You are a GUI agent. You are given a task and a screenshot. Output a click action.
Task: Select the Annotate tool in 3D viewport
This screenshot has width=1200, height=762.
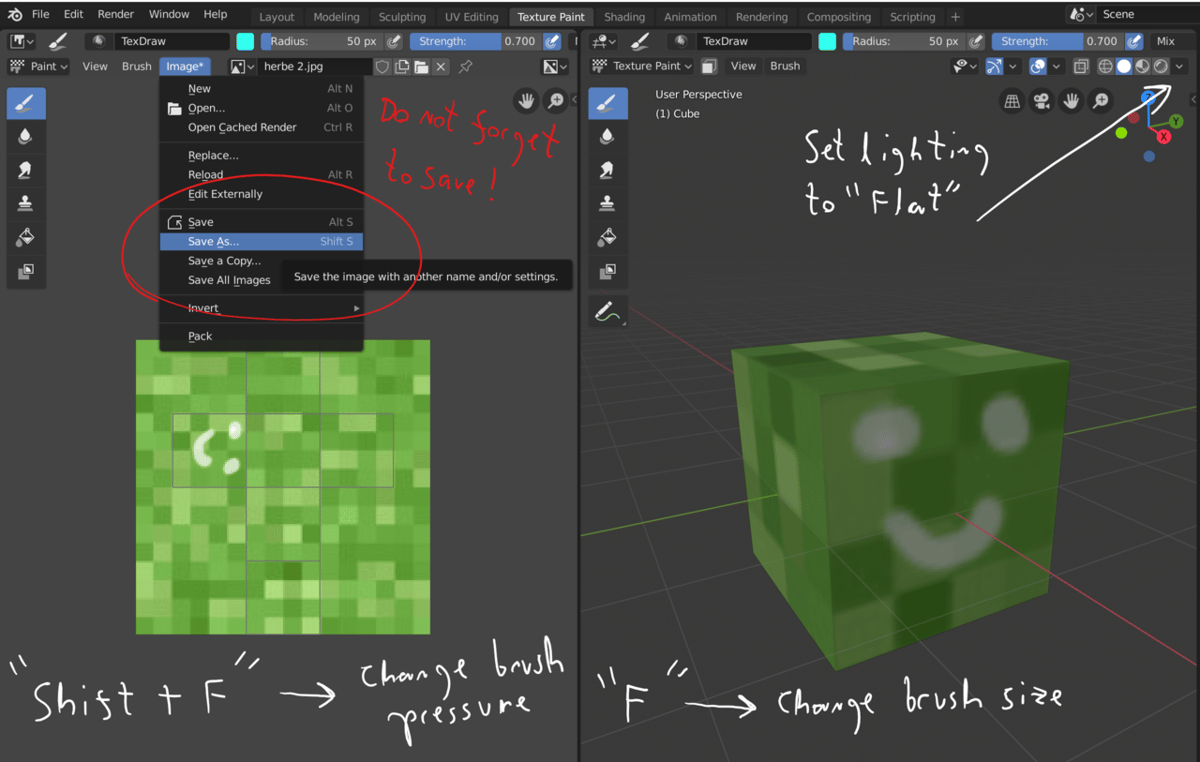click(607, 312)
